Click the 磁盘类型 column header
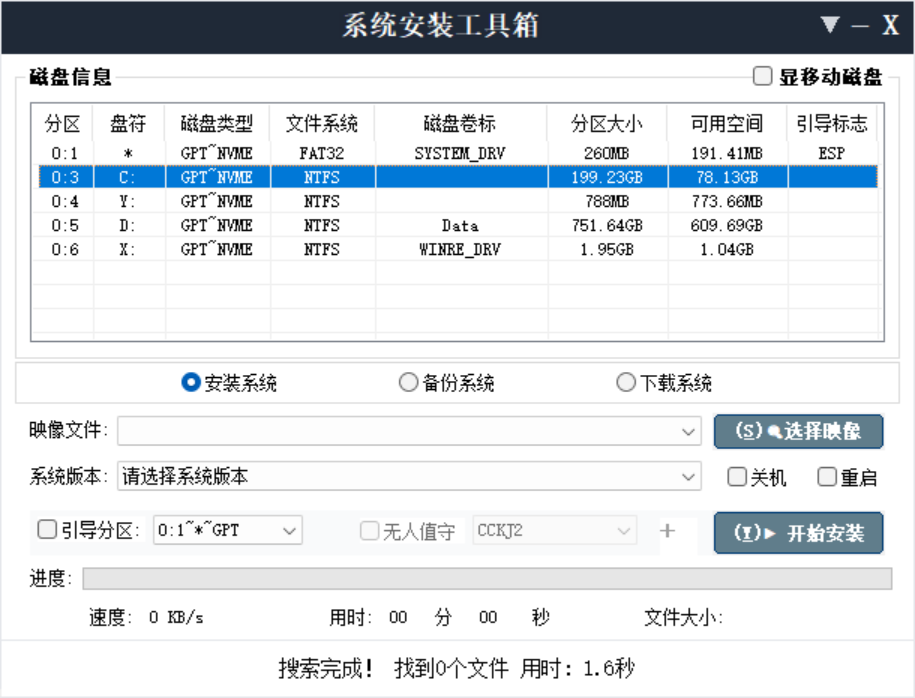 (x=216, y=124)
